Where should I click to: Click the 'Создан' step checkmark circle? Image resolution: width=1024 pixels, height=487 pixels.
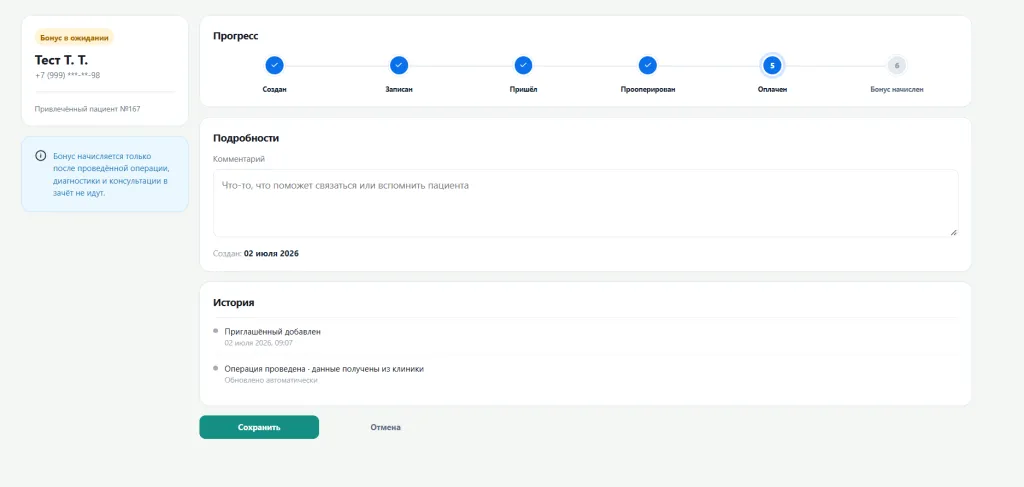(274, 65)
